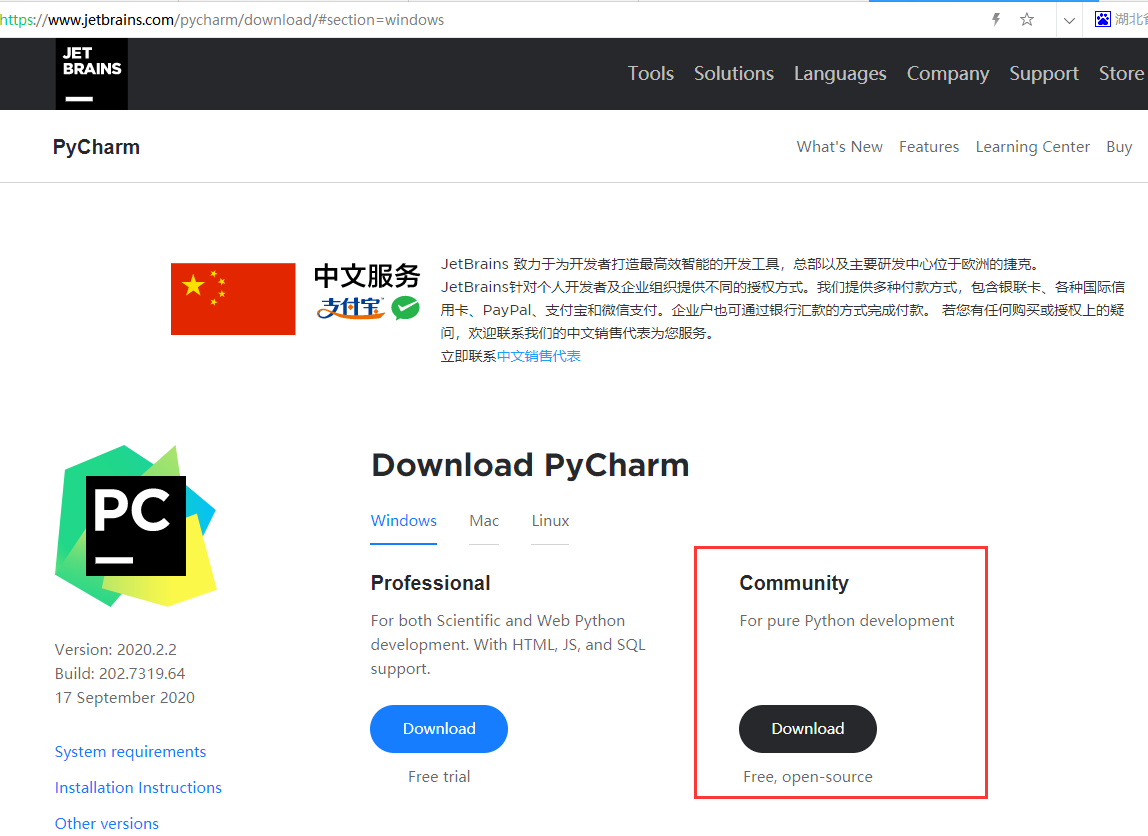Click 'Free trial' label

click(x=439, y=777)
